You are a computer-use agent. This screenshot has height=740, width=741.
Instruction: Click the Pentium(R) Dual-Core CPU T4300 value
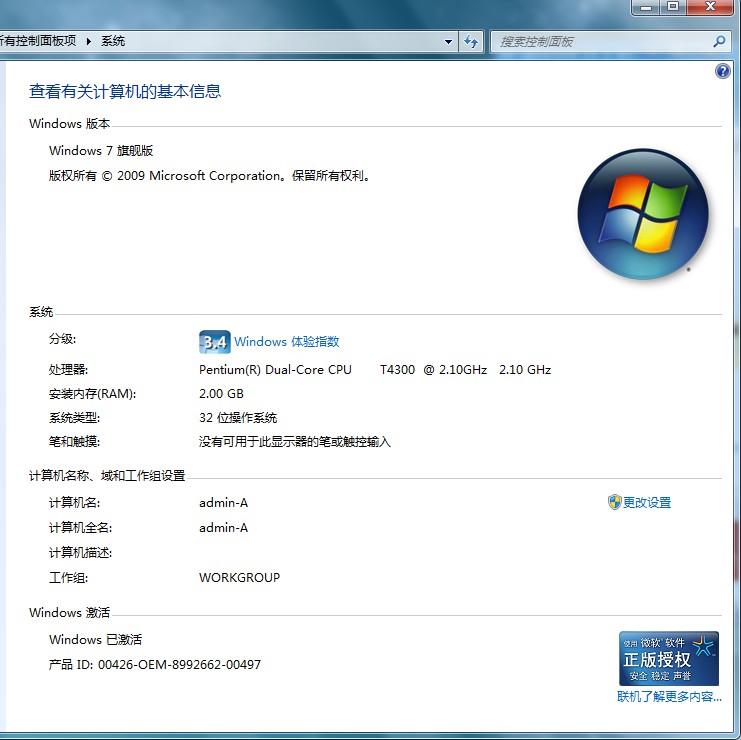point(375,370)
